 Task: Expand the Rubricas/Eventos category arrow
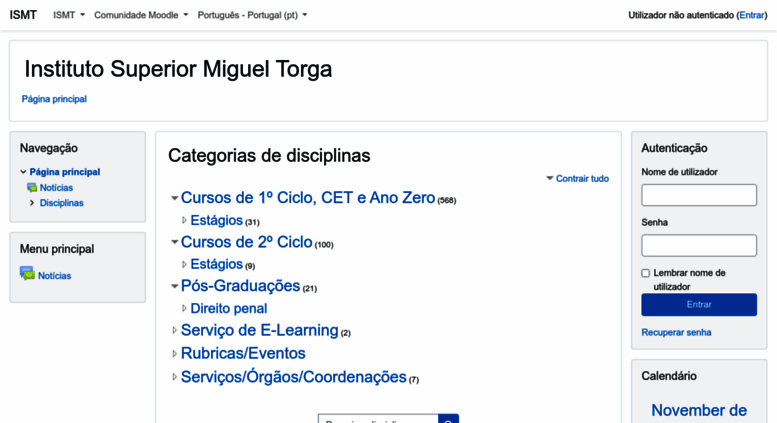[174, 354]
